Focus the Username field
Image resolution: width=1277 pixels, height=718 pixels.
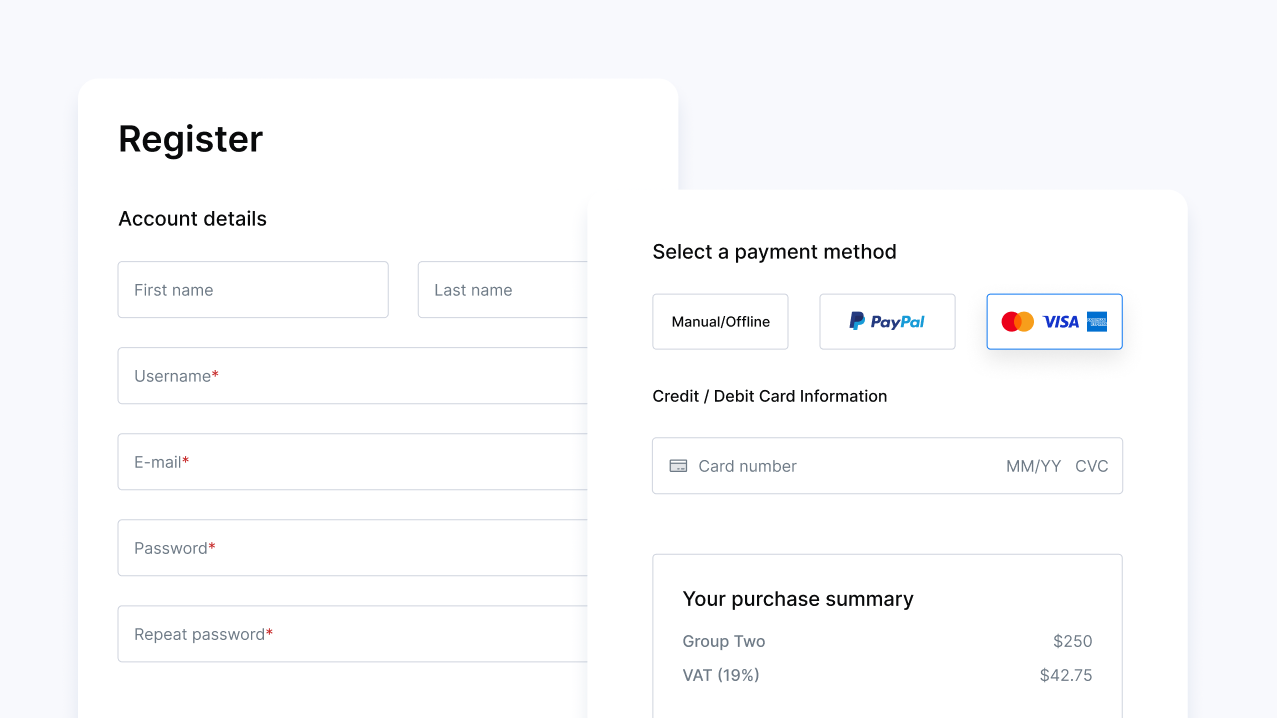353,376
